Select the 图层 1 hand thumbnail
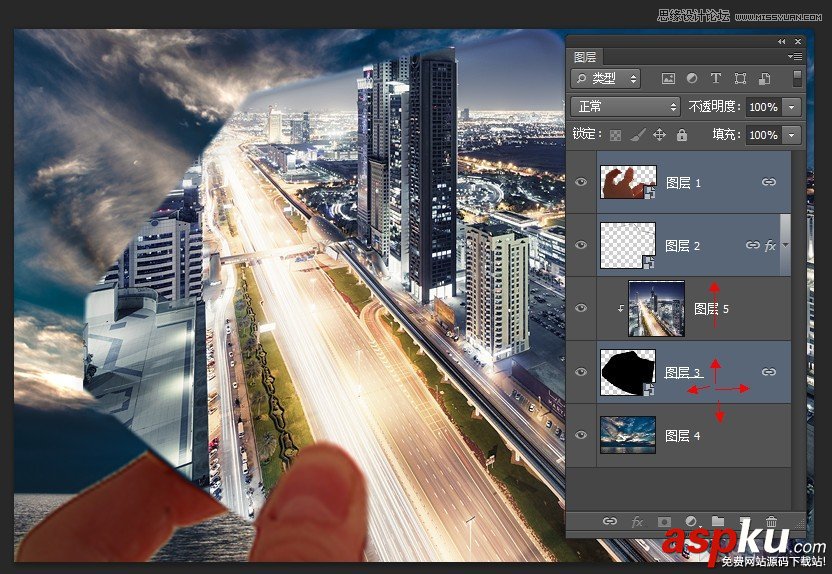The image size is (832, 574). [x=628, y=182]
